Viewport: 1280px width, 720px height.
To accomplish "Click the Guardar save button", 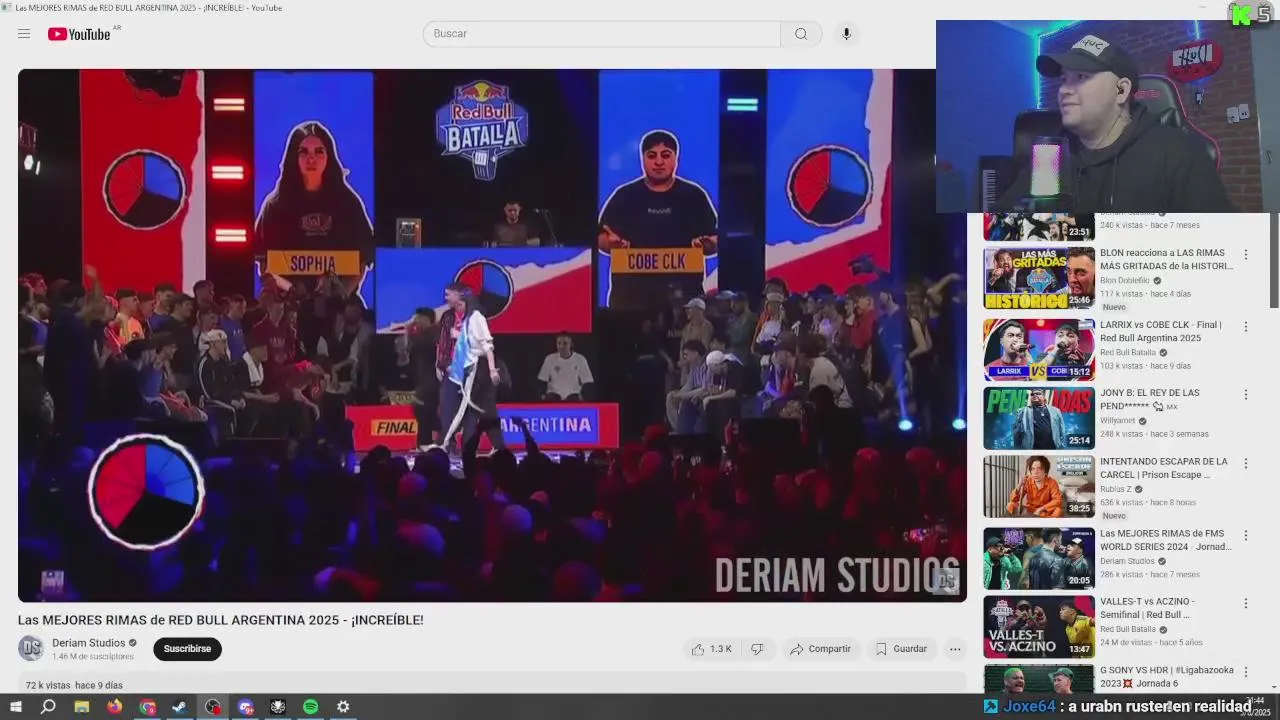I will pos(901,649).
